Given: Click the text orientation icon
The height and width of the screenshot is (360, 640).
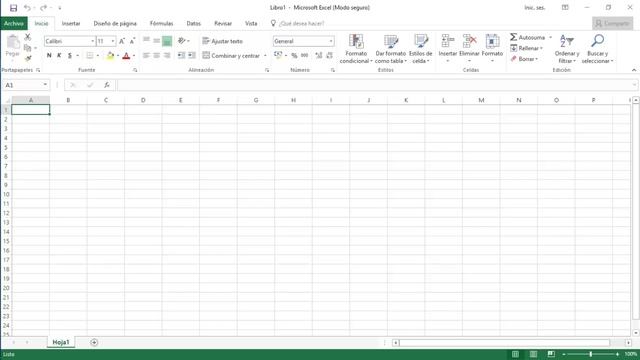Looking at the screenshot, I should [x=182, y=41].
